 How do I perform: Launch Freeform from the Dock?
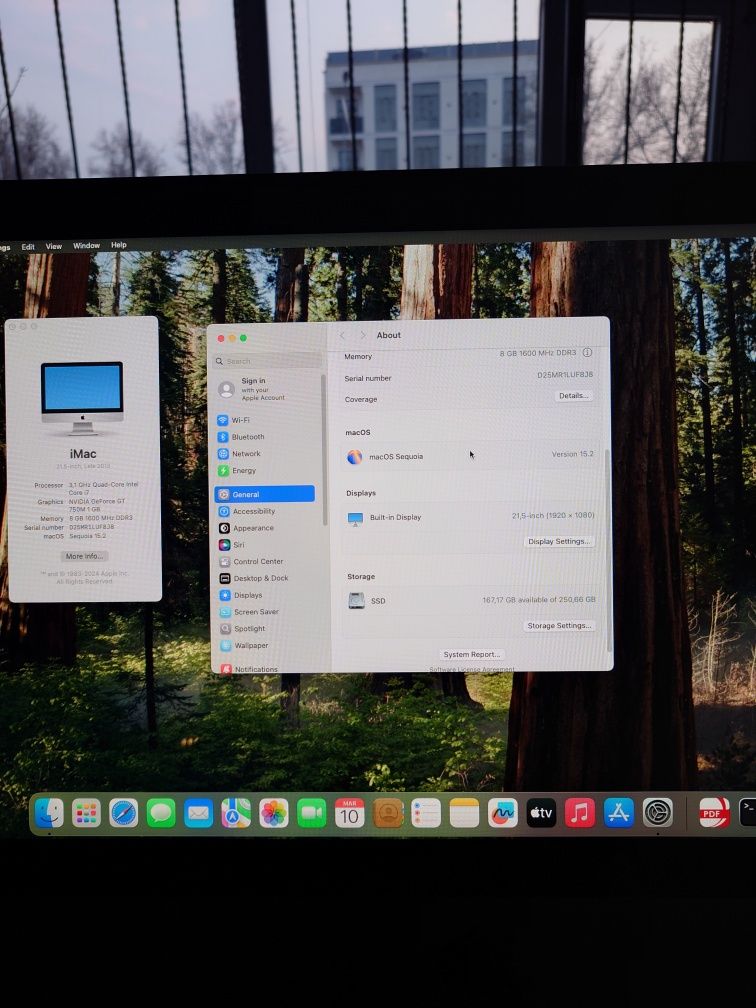(503, 813)
